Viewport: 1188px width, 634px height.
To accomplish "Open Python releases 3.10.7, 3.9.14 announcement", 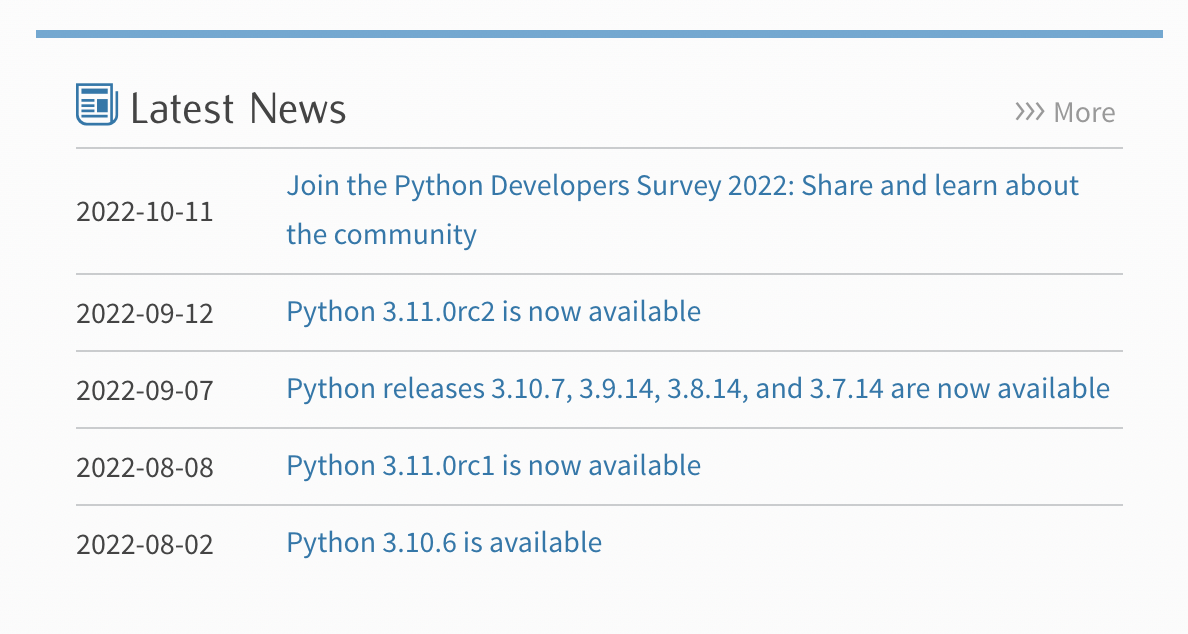I will tap(698, 389).
